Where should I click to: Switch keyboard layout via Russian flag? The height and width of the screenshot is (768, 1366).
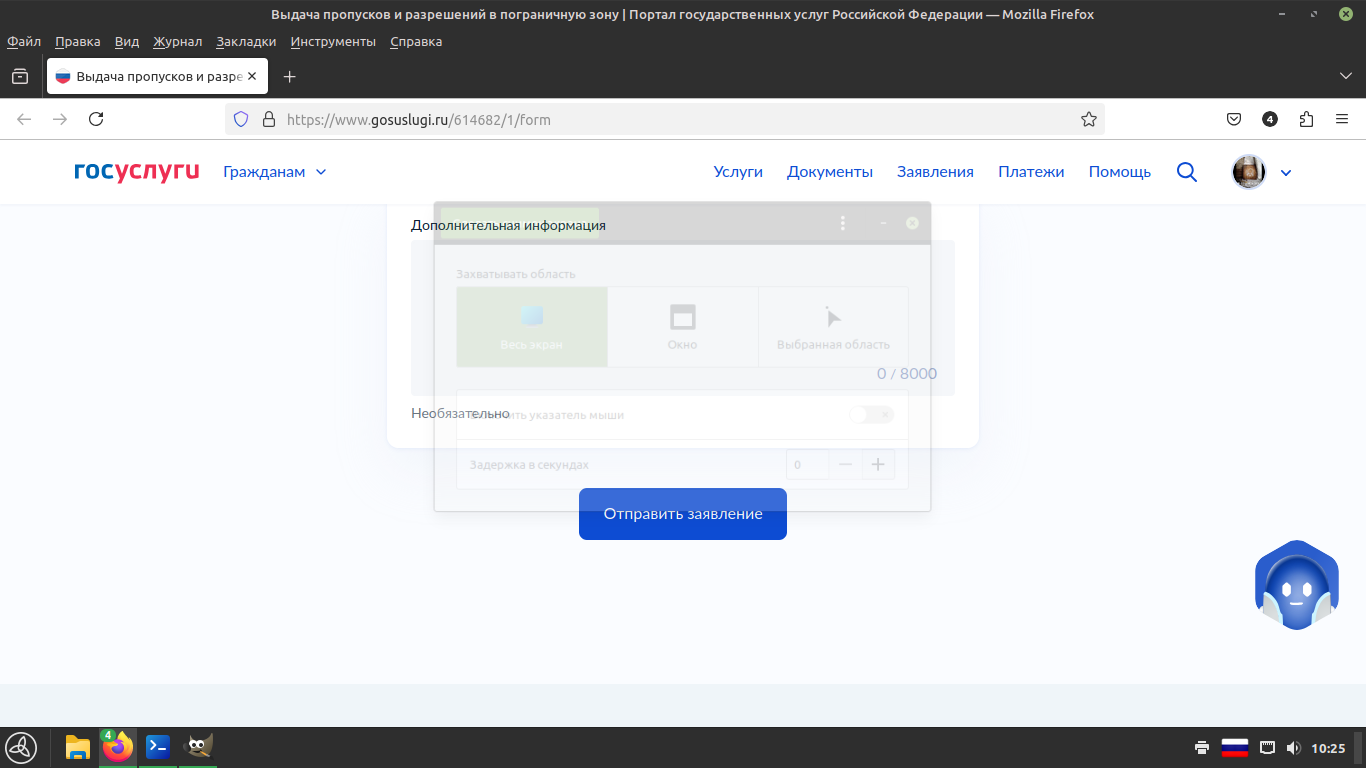point(1235,748)
